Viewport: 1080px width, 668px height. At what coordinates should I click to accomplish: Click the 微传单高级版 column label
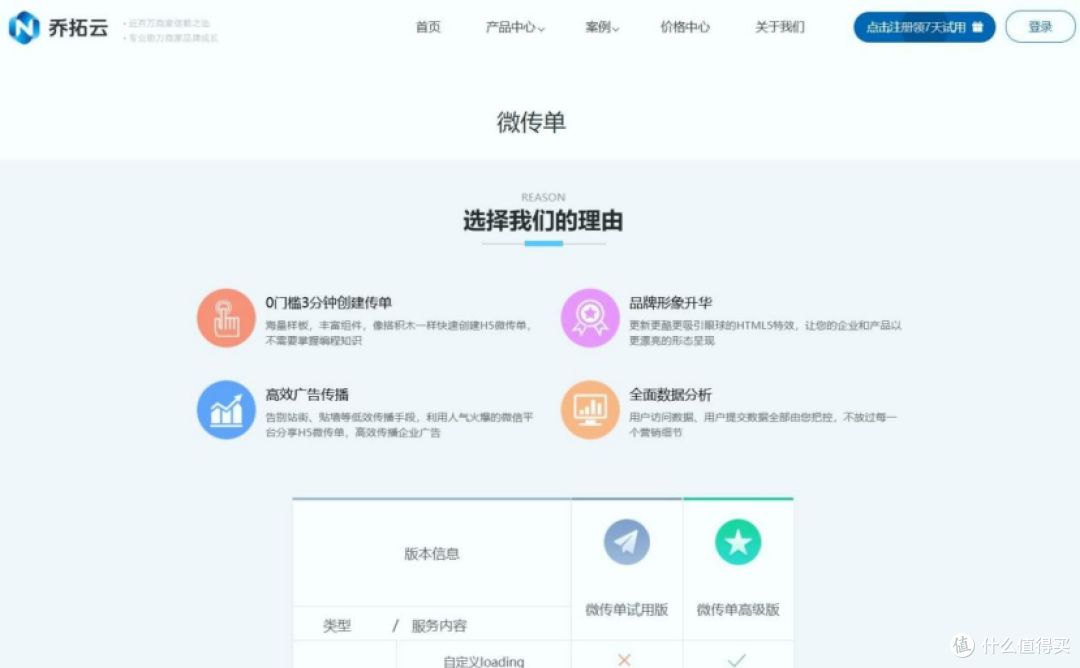[x=738, y=609]
